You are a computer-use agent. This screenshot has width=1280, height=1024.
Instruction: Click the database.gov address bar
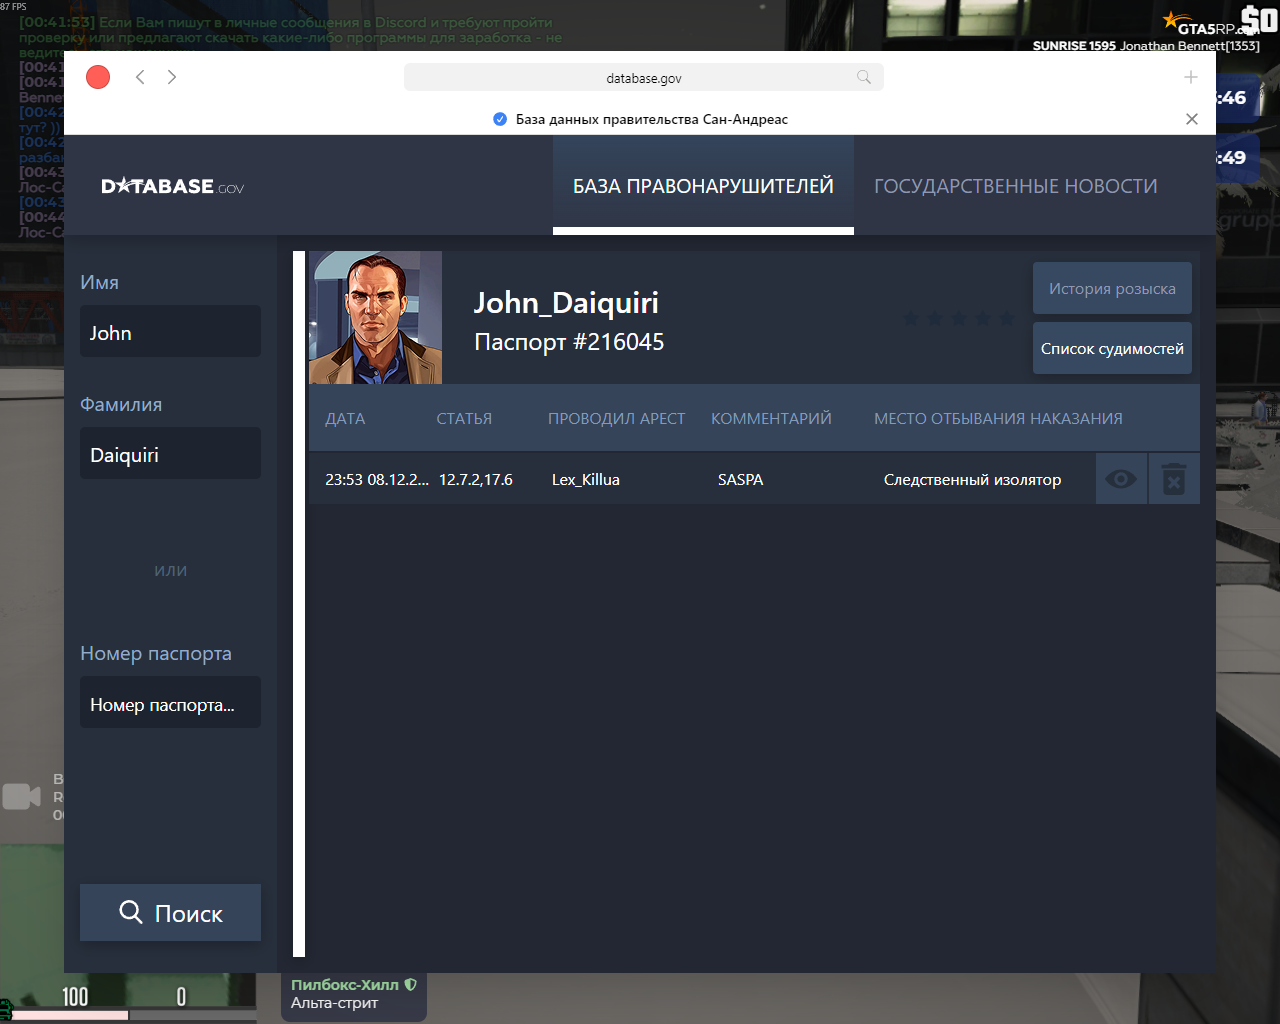coord(643,78)
